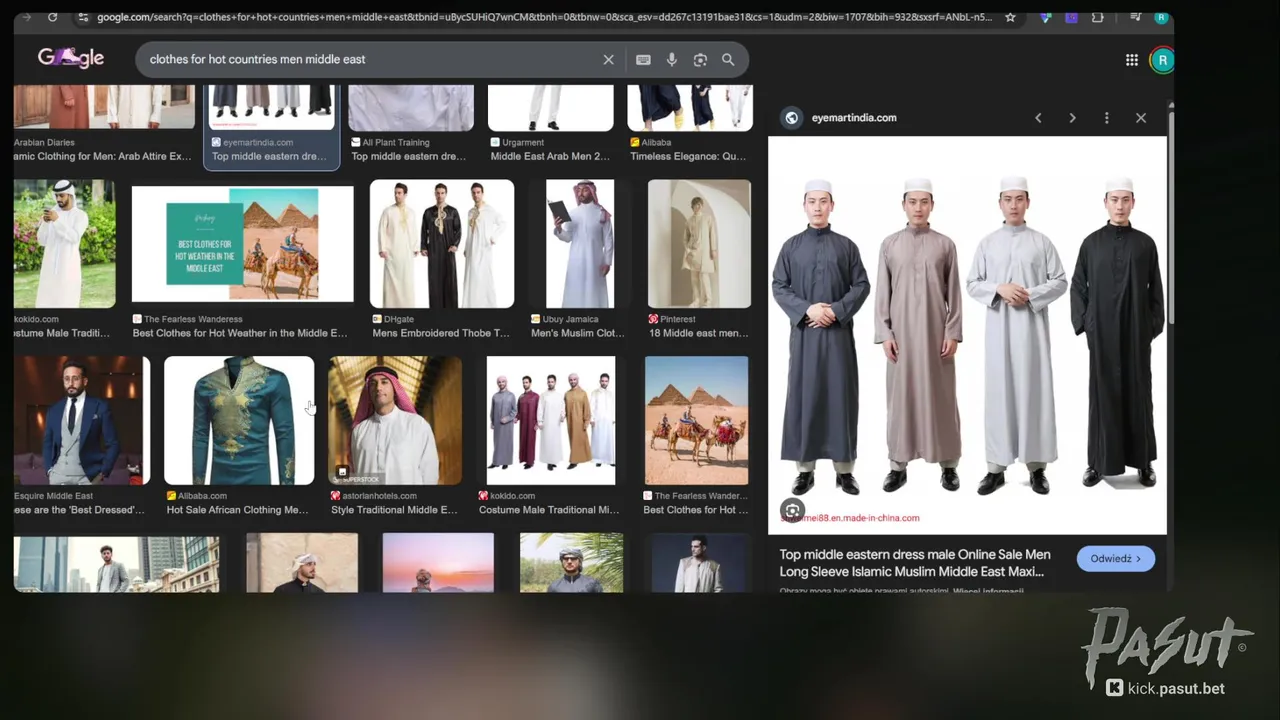Click 'The Fearless Wanderess' source label
Screen dimensions: 1280x720
(x=193, y=319)
